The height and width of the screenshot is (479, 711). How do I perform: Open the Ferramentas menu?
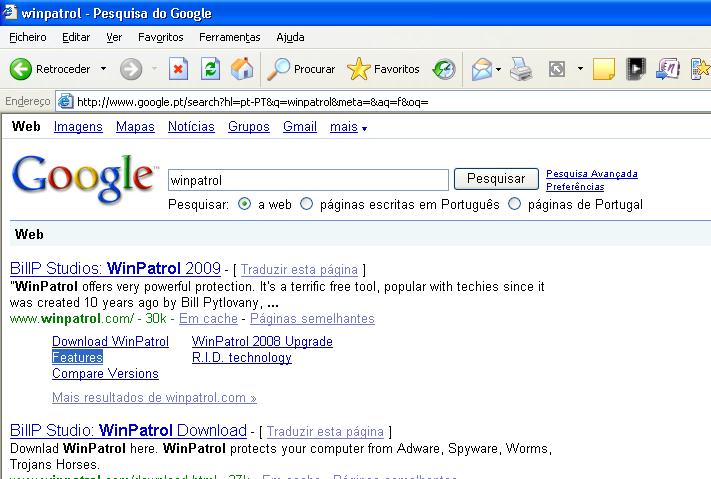[229, 37]
